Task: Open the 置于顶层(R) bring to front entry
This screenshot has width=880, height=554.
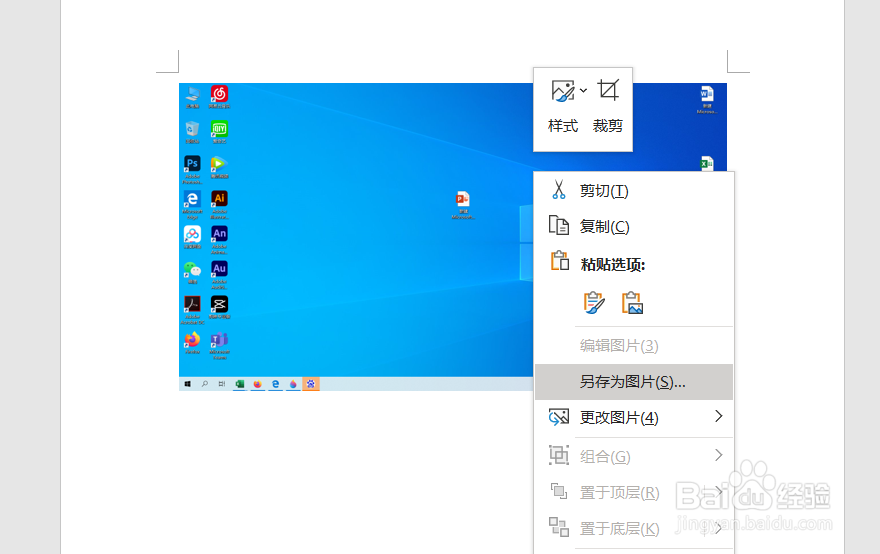Action: [634, 492]
